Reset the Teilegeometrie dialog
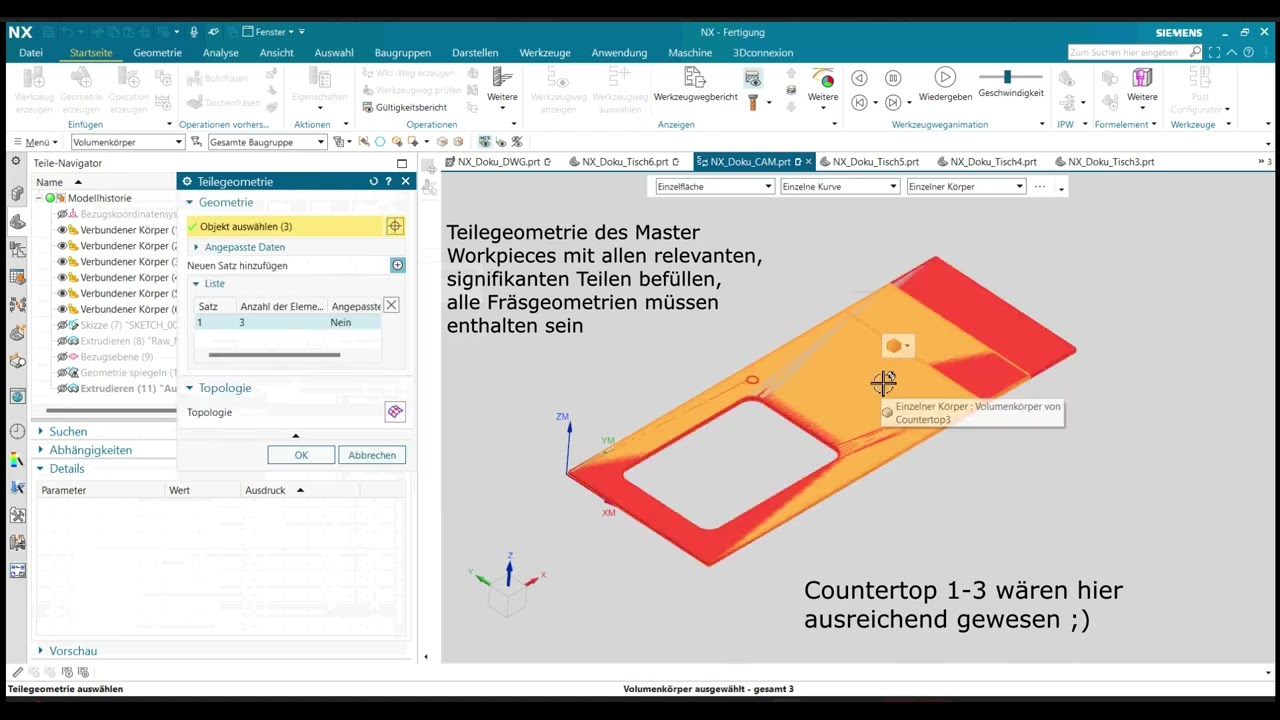 (373, 181)
